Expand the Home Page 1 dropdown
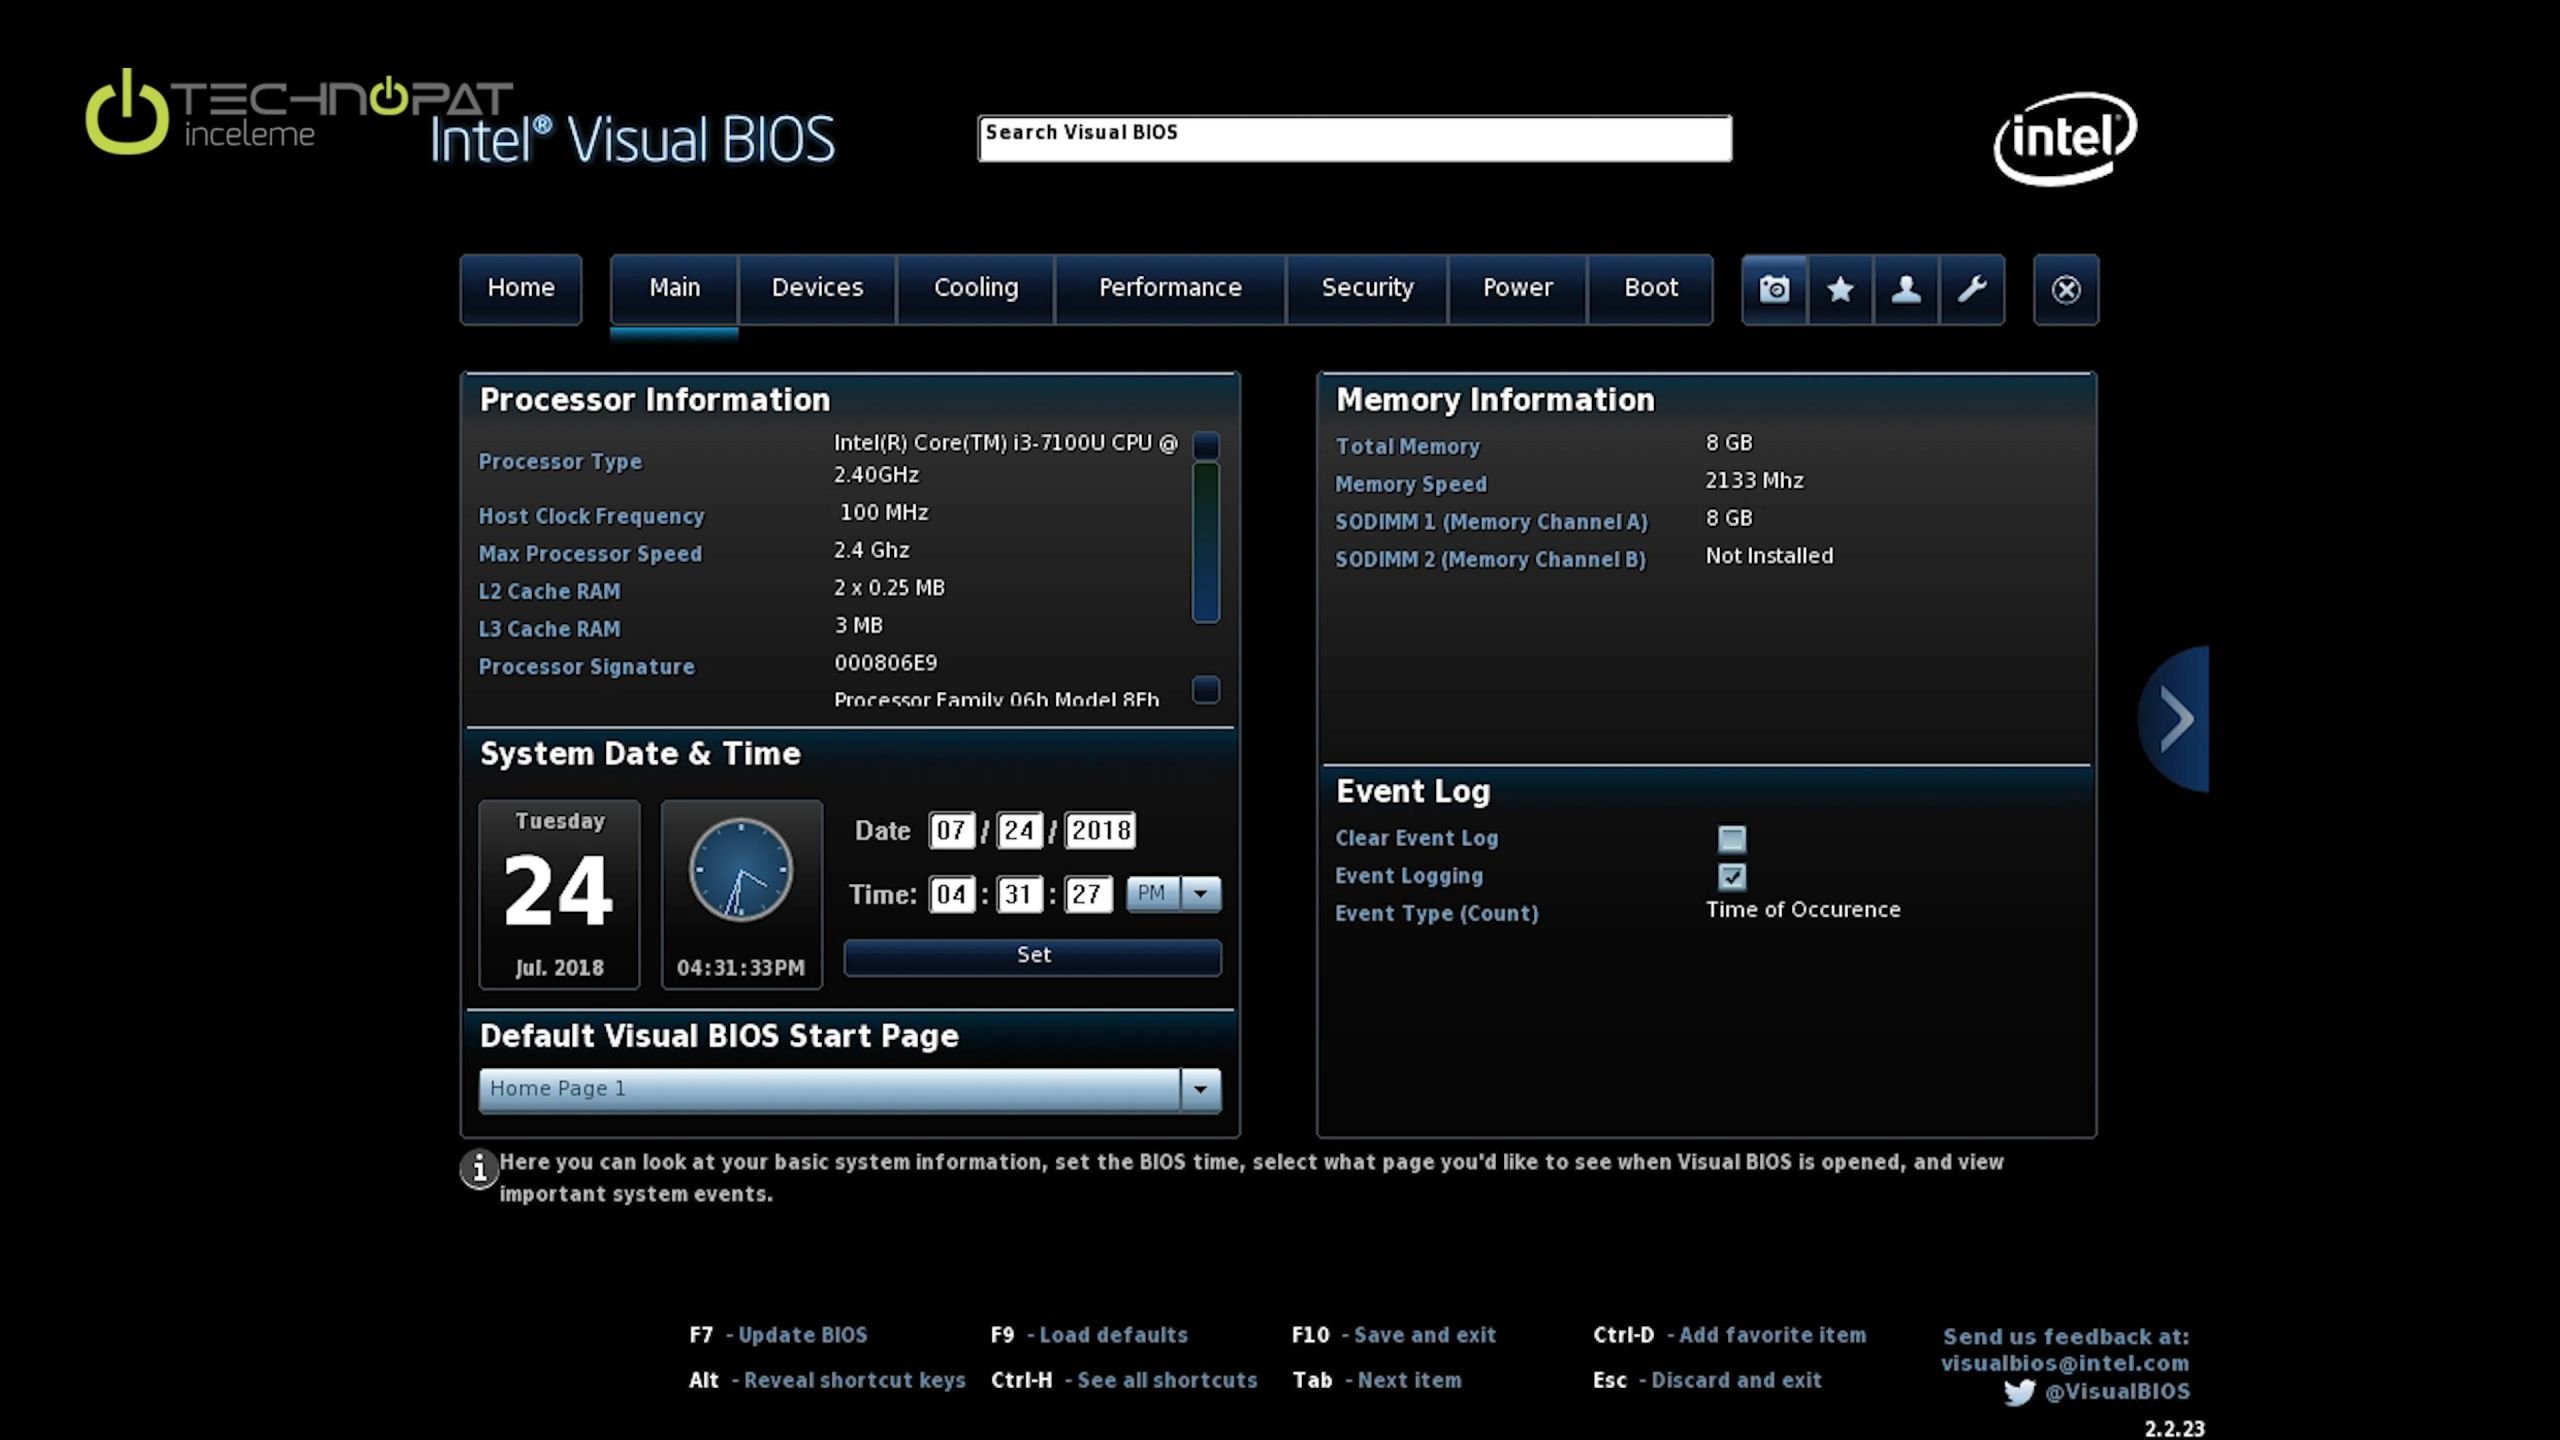The height and width of the screenshot is (1440, 2560). [1201, 1089]
